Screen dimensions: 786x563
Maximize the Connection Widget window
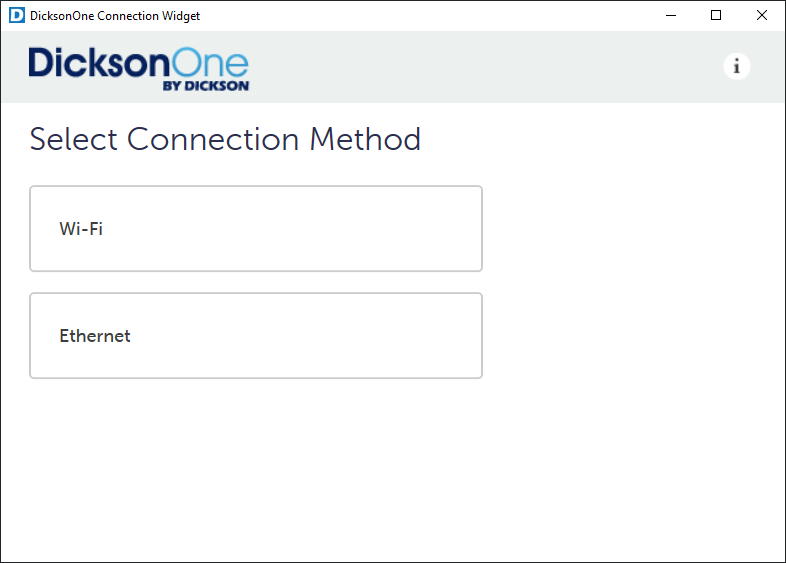716,15
